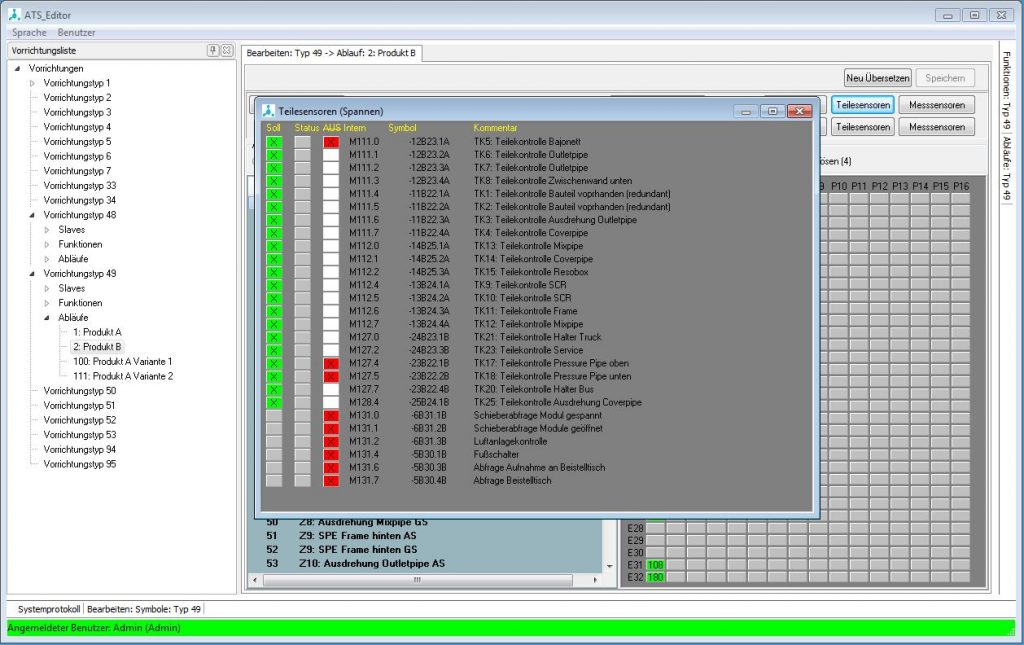Image resolution: width=1024 pixels, height=645 pixels.
Task: Close the Vorrichtungsliste panel
Action: (226, 50)
